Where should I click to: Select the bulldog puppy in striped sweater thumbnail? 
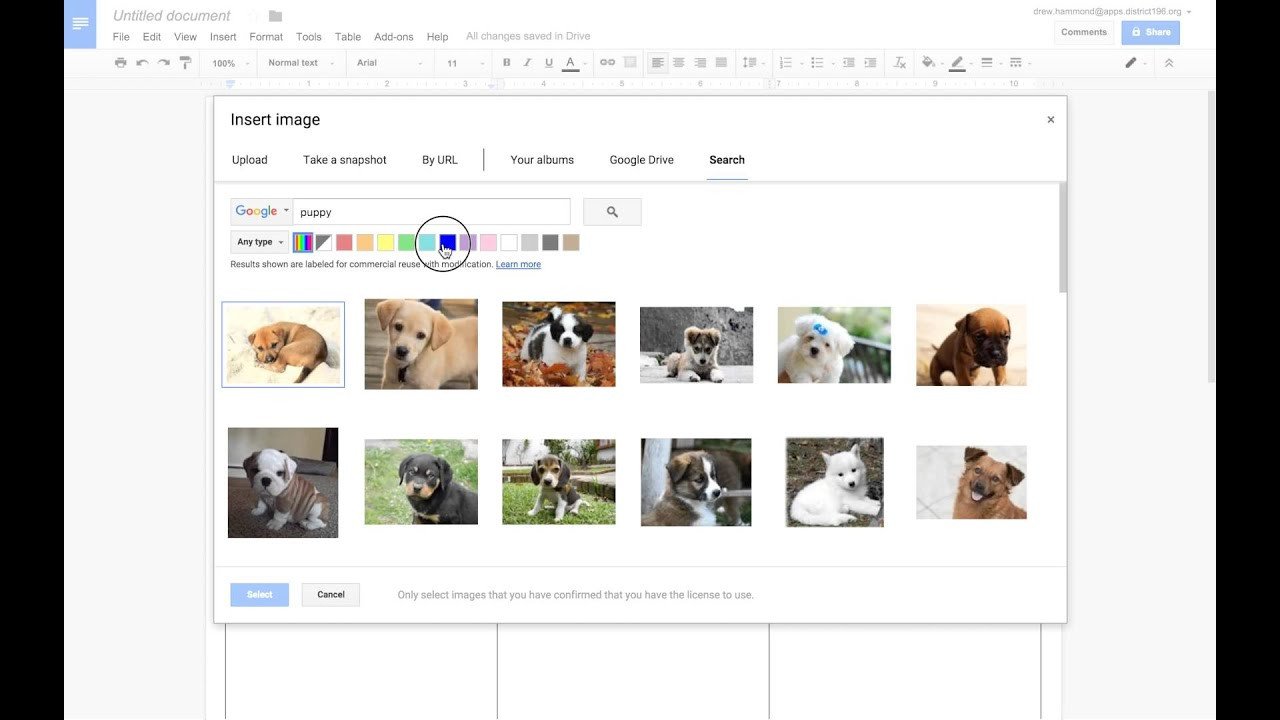coord(283,483)
